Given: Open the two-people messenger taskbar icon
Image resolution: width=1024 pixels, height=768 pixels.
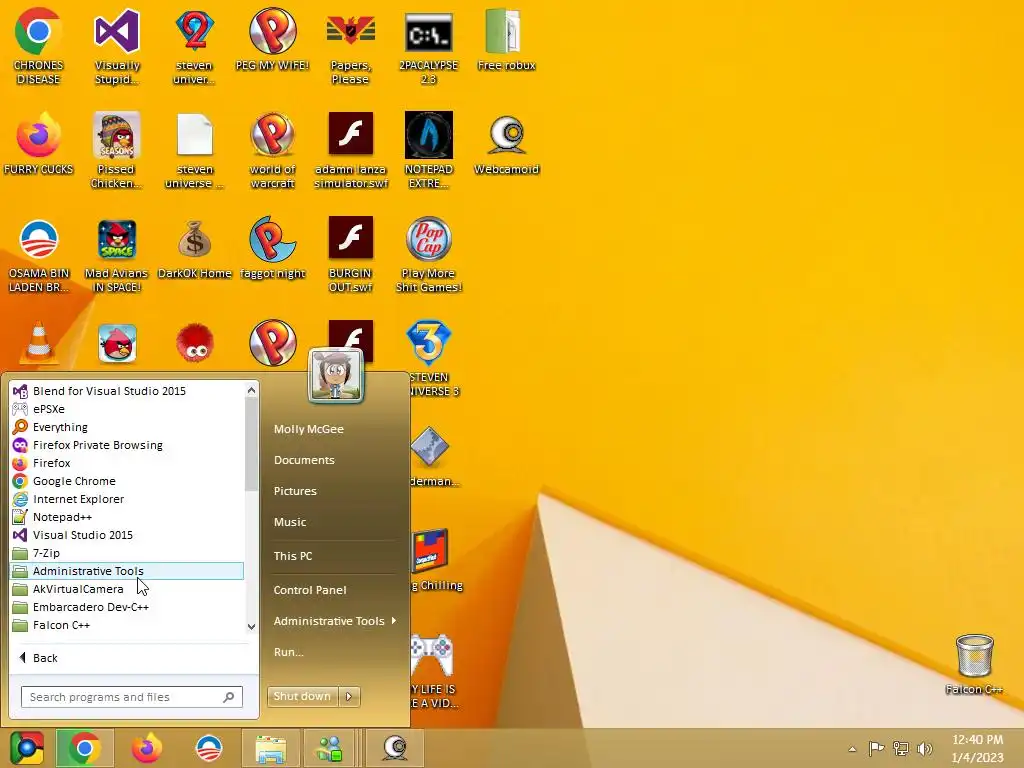Looking at the screenshot, I should tap(330, 748).
